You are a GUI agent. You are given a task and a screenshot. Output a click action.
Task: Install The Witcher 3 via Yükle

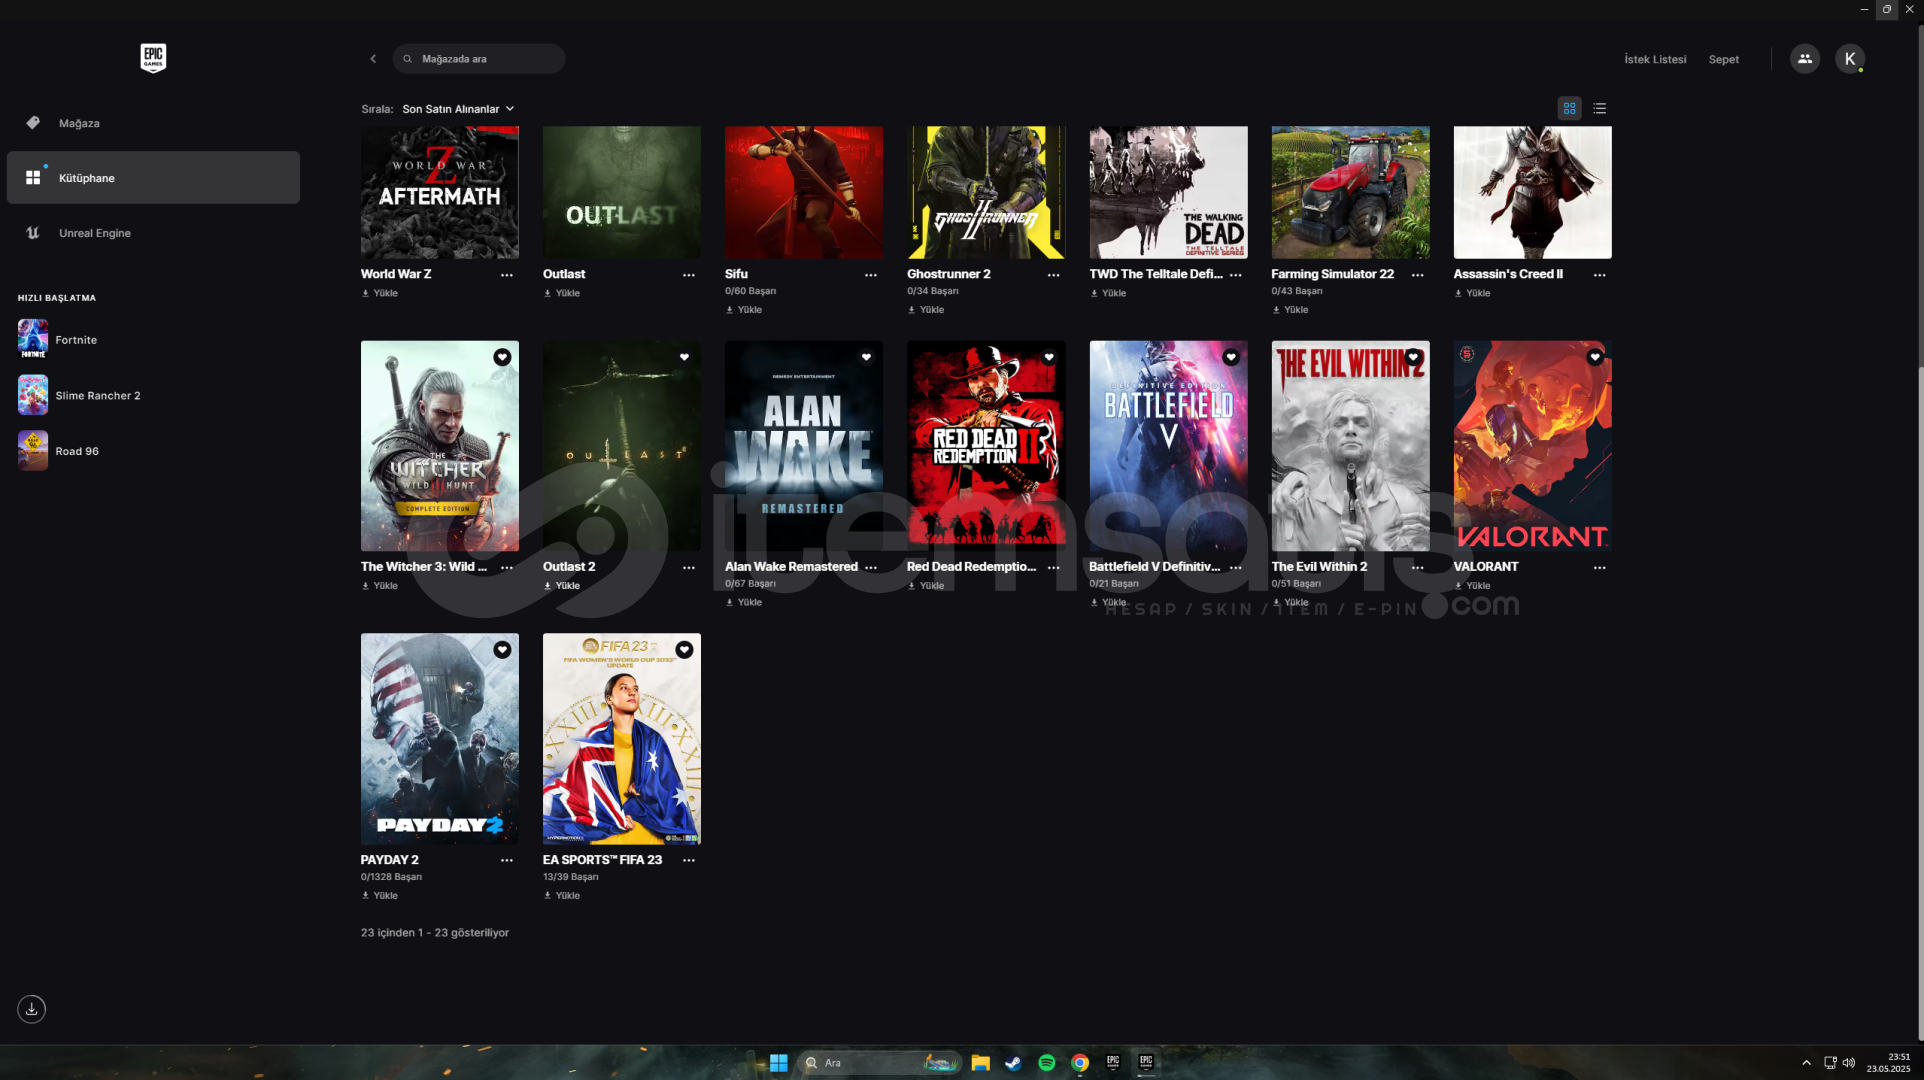380,586
